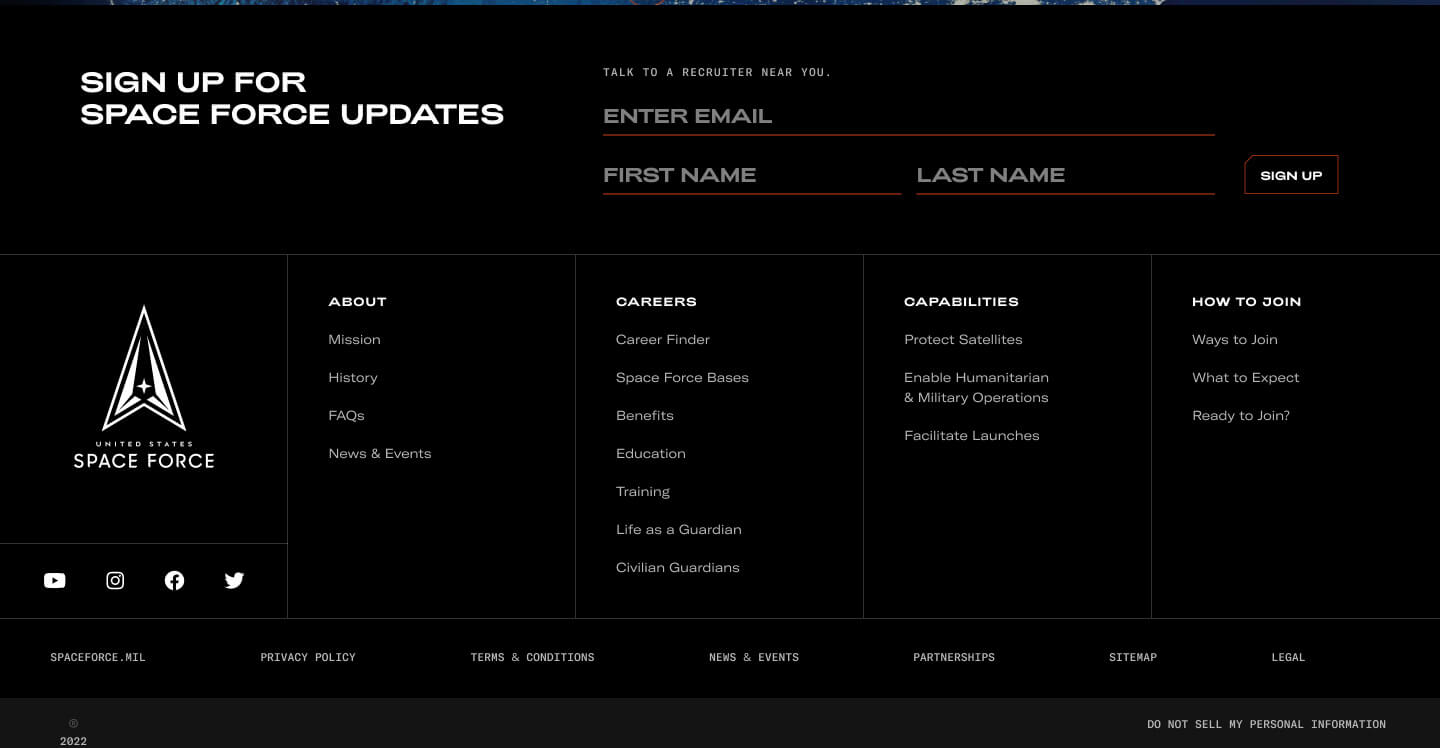This screenshot has height=748, width=1440.
Task: Open the Civilian Guardians link
Action: pyautogui.click(x=678, y=568)
